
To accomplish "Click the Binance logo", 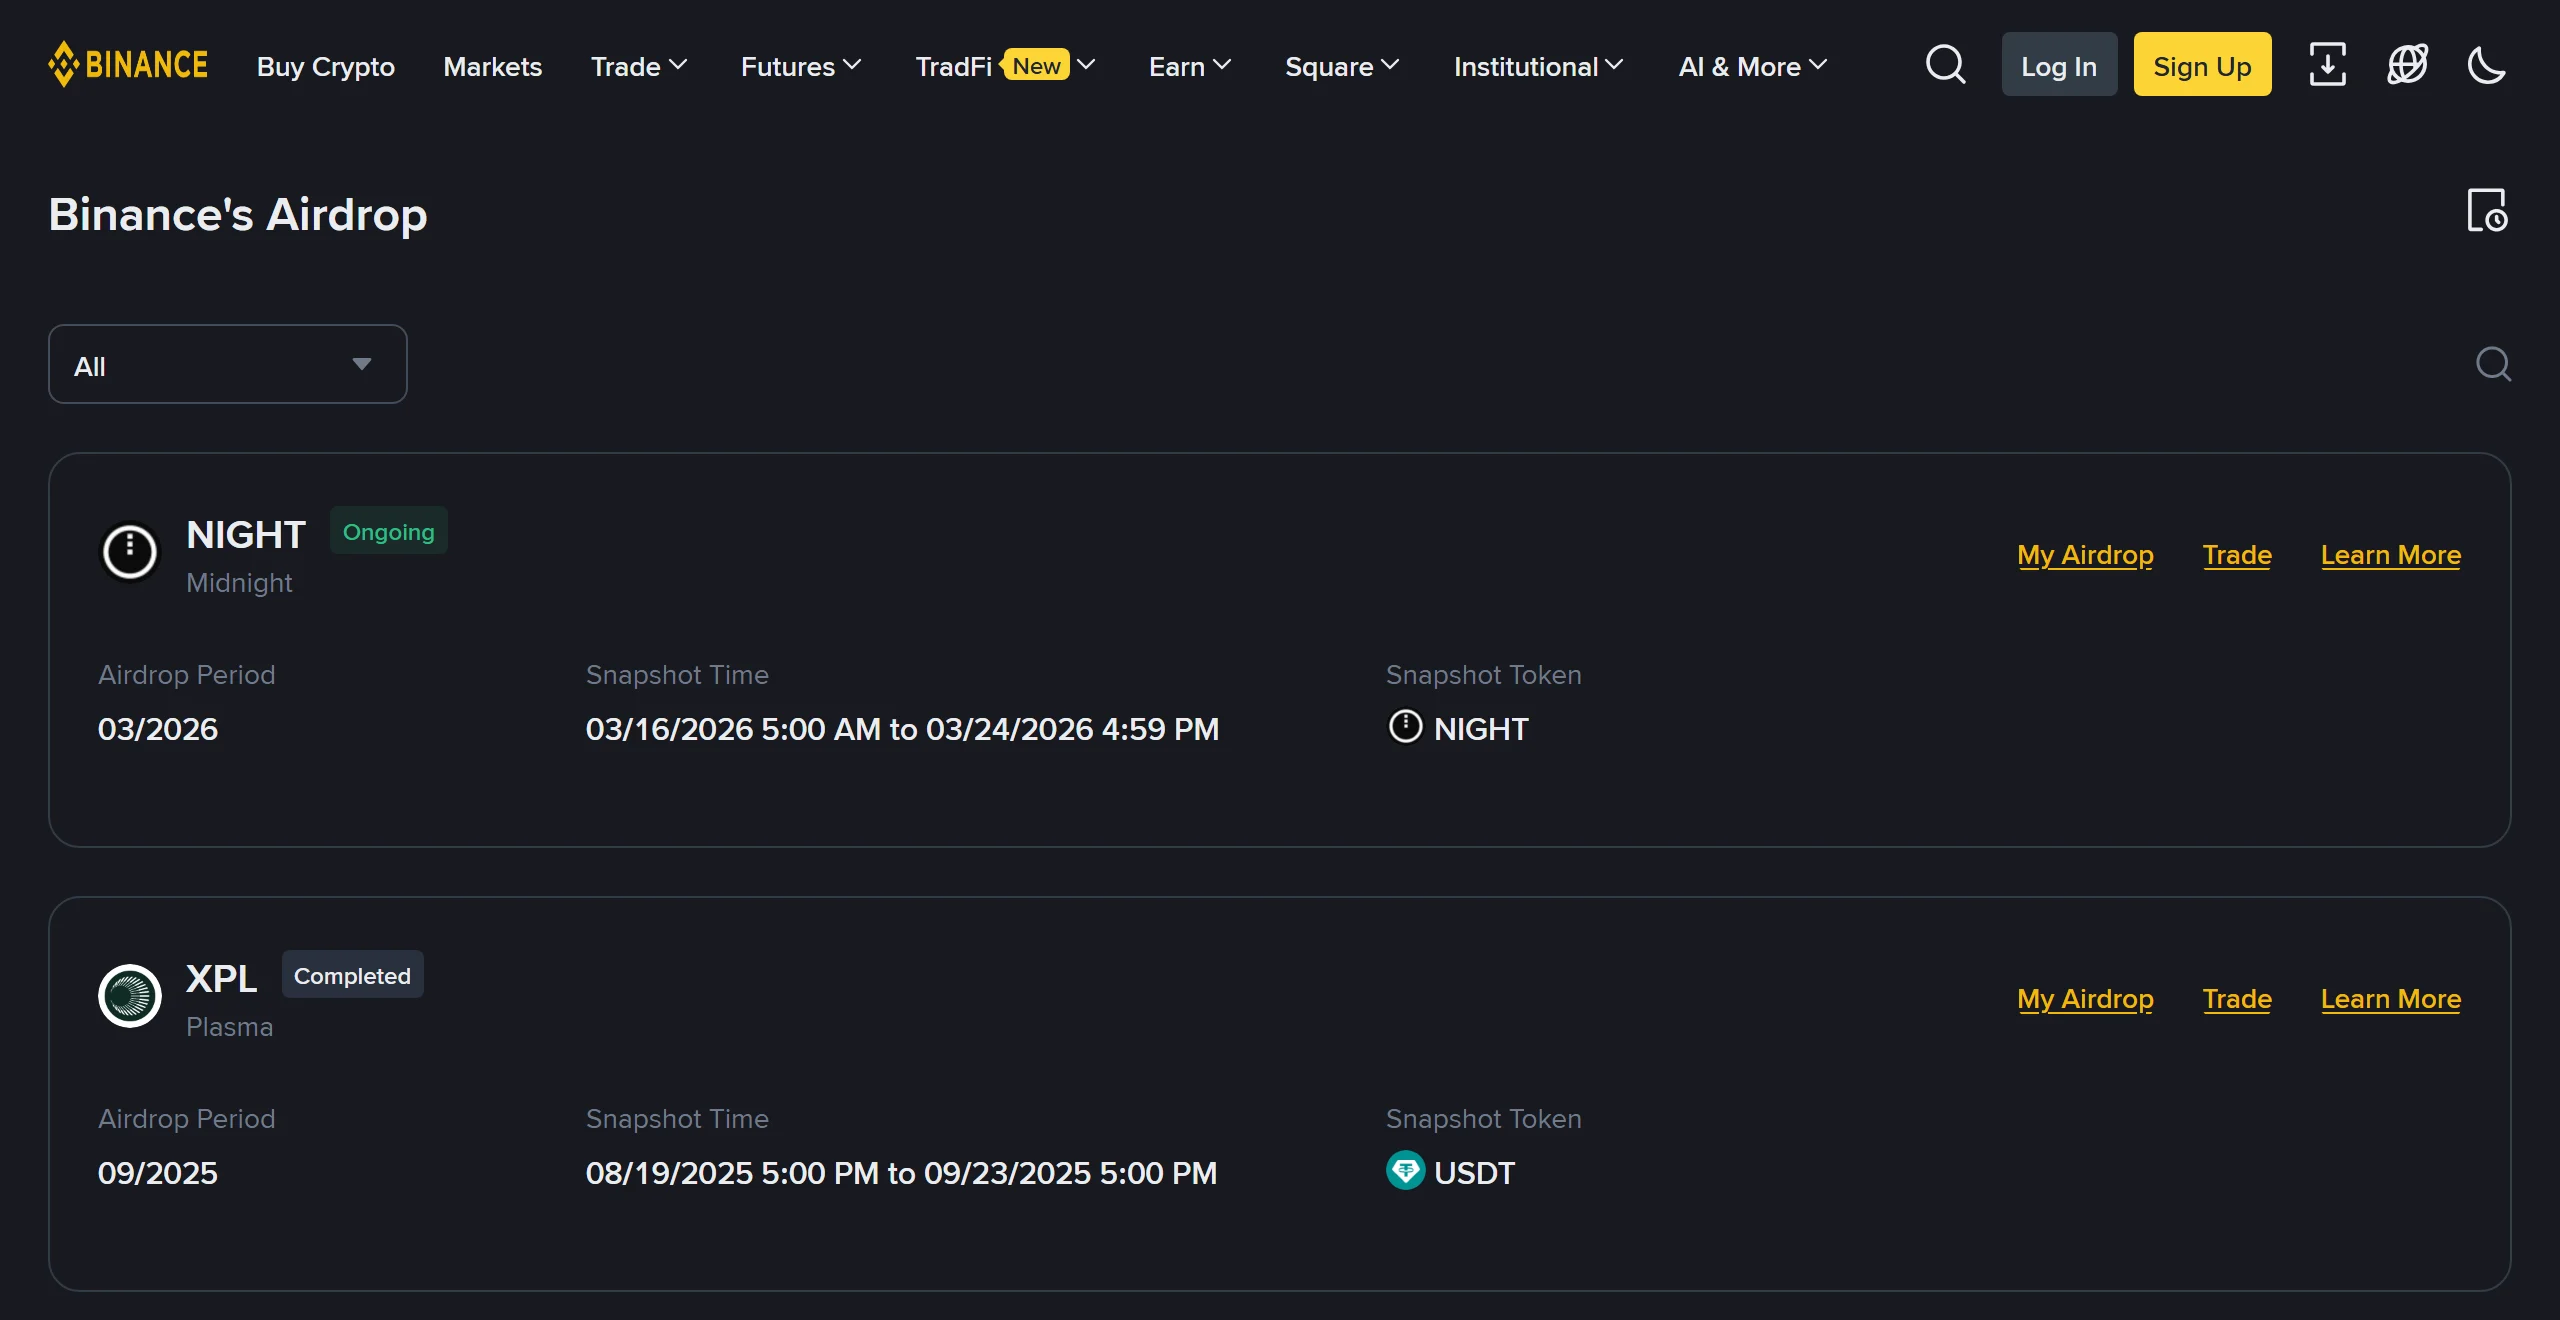I will (x=128, y=65).
